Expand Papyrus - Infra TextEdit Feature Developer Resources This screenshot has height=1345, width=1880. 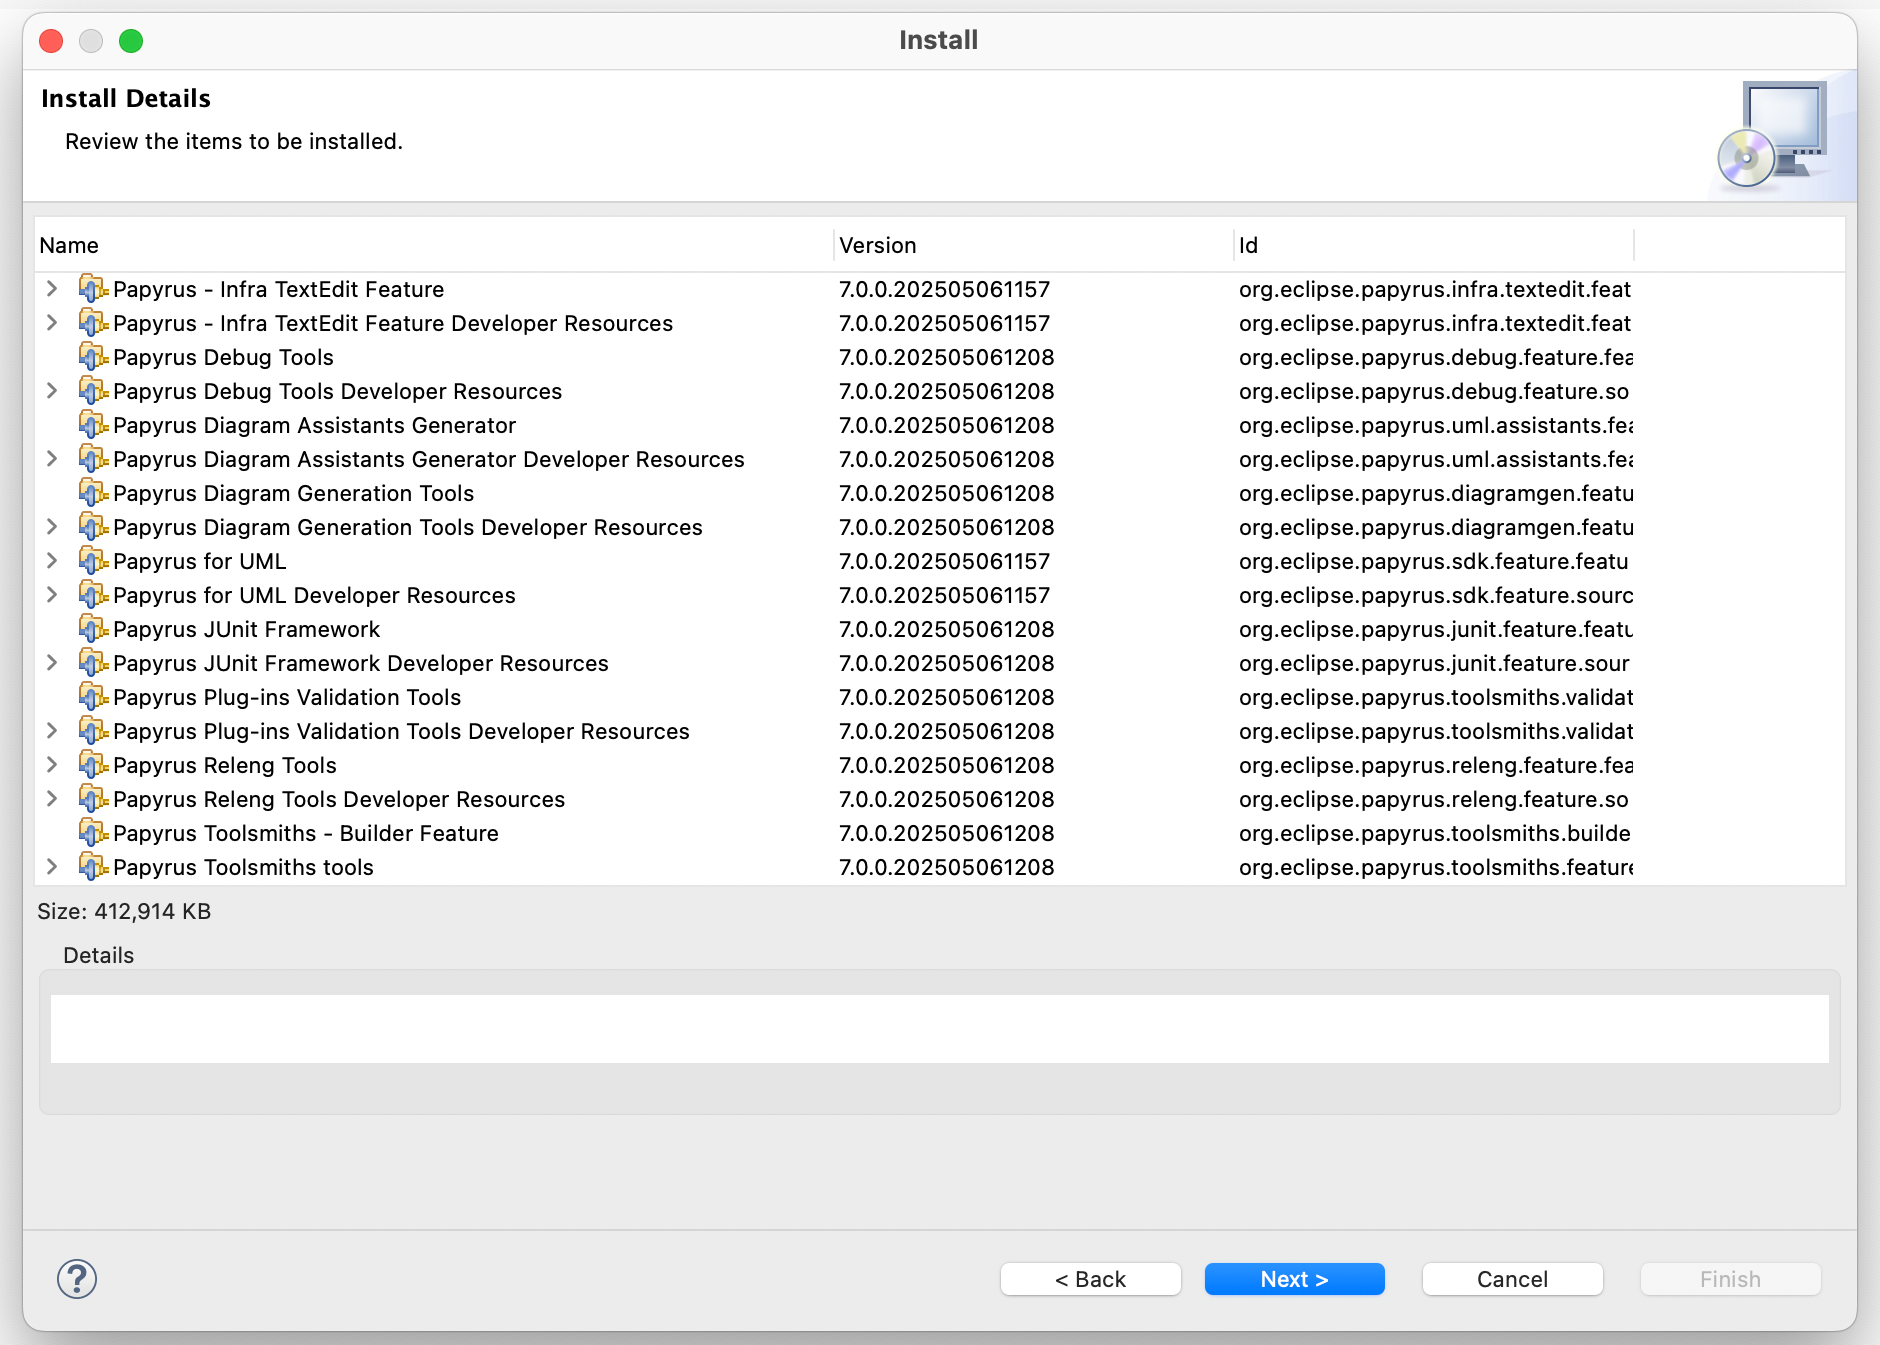(x=52, y=323)
